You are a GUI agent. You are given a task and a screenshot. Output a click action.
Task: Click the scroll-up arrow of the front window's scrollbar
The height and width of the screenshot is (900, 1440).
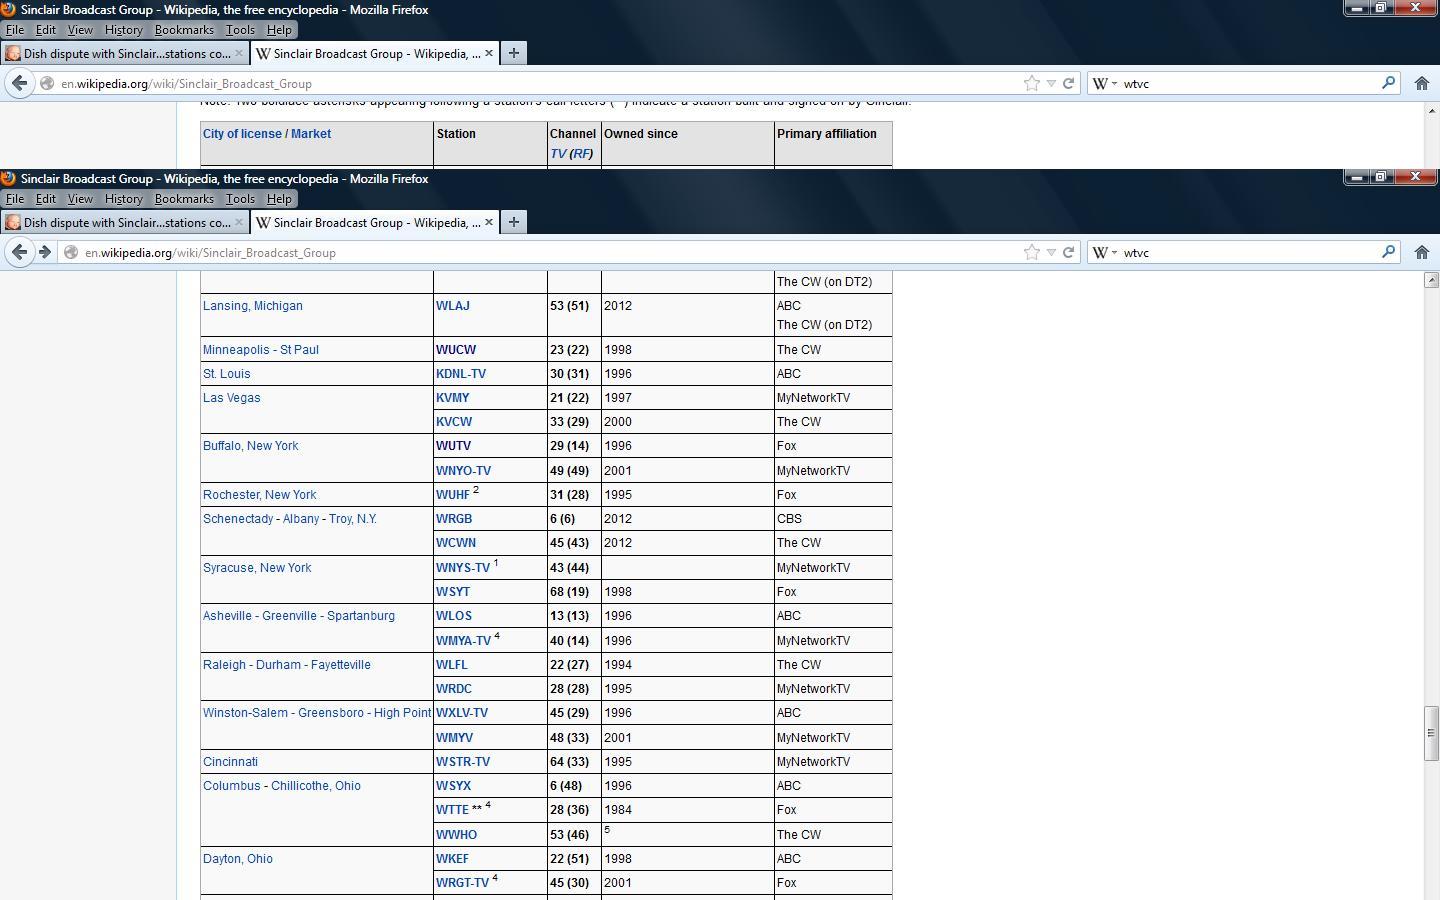(1431, 280)
